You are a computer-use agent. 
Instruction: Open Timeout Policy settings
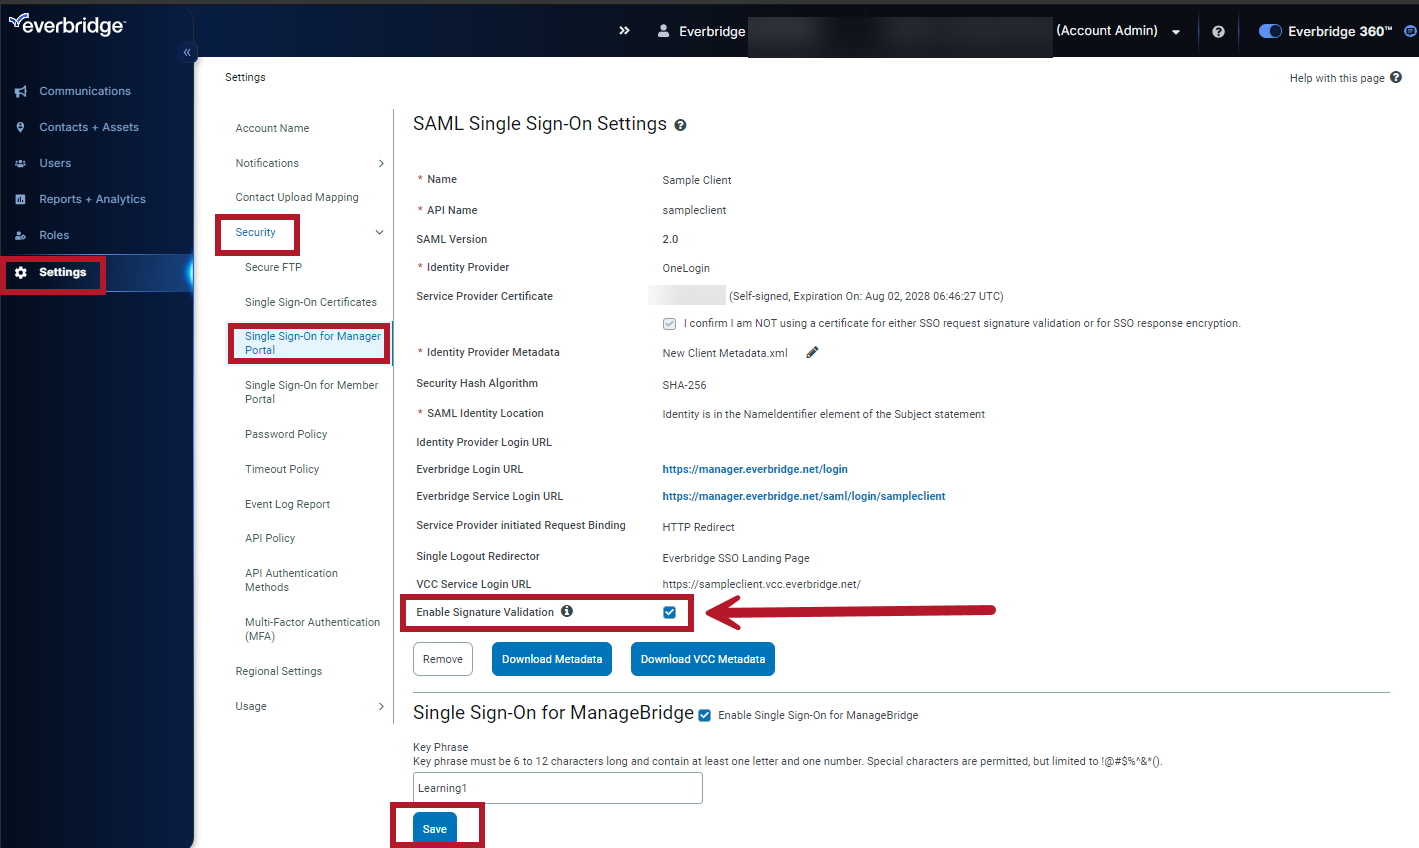click(282, 469)
